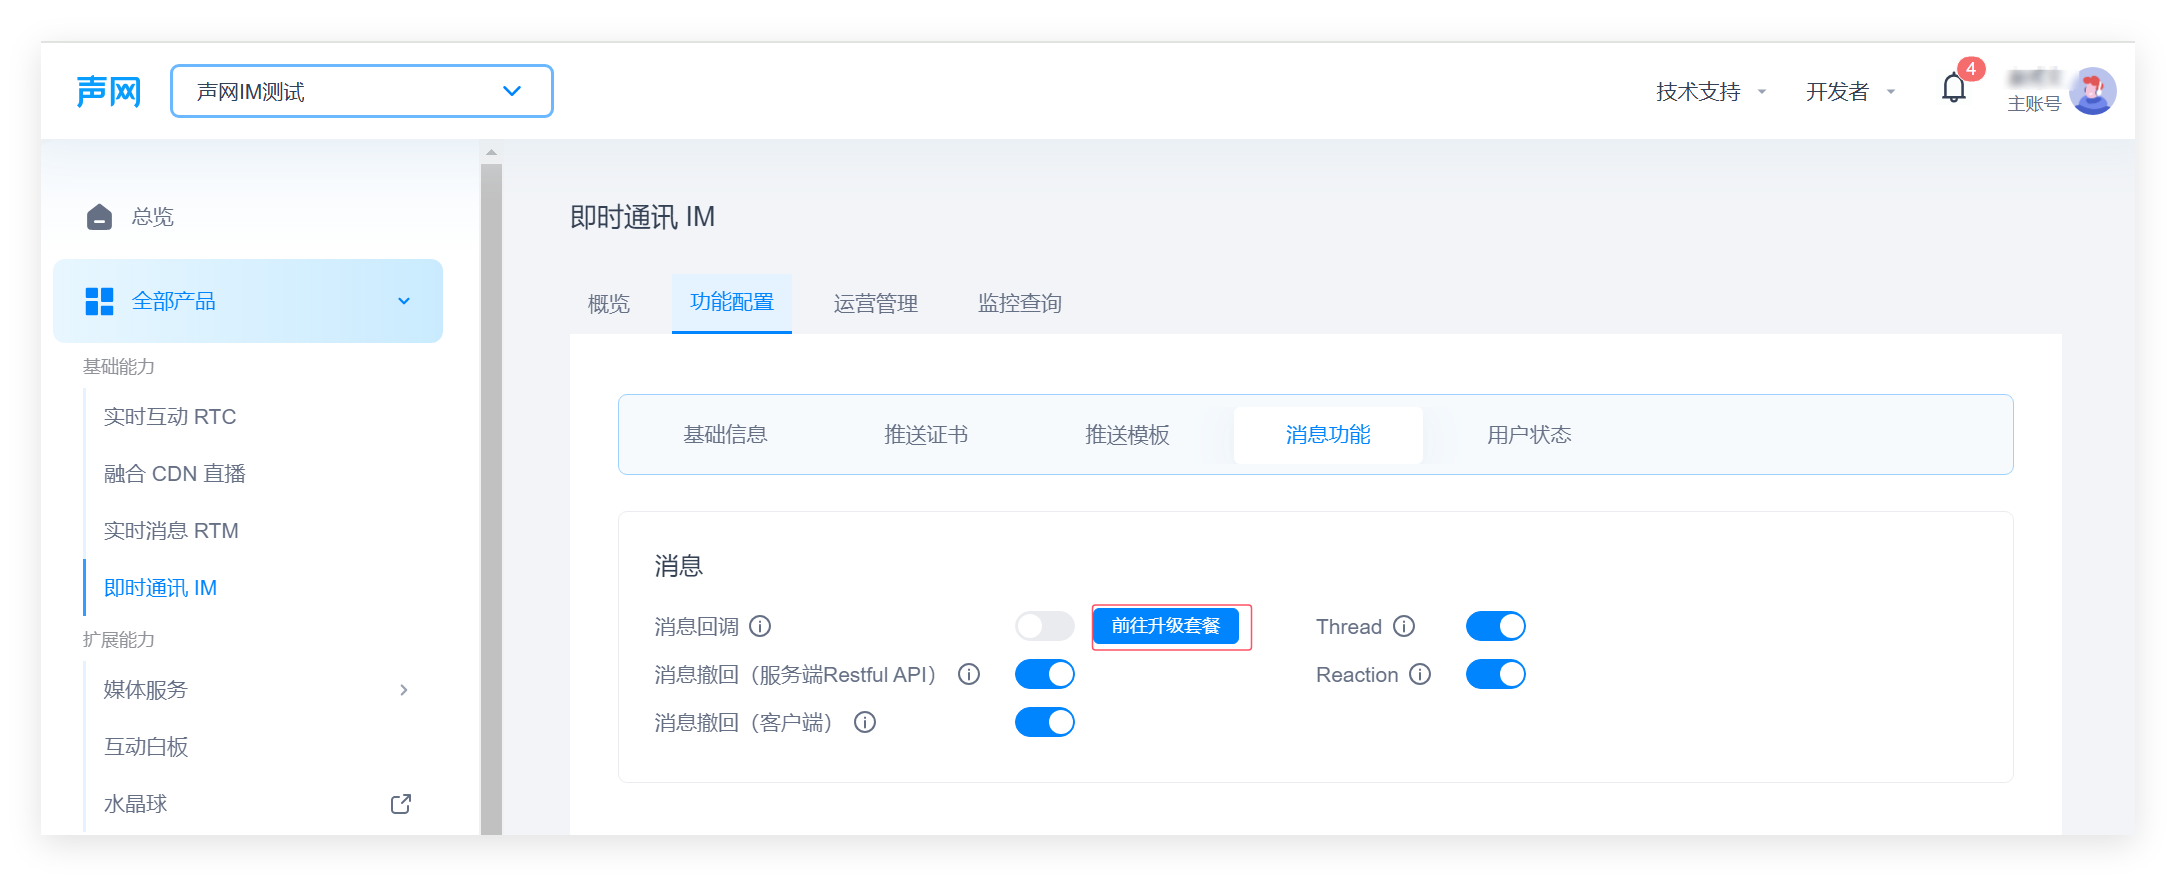Open 互动白板 in sidebar
This screenshot has height=876, width=2176.
[x=146, y=747]
